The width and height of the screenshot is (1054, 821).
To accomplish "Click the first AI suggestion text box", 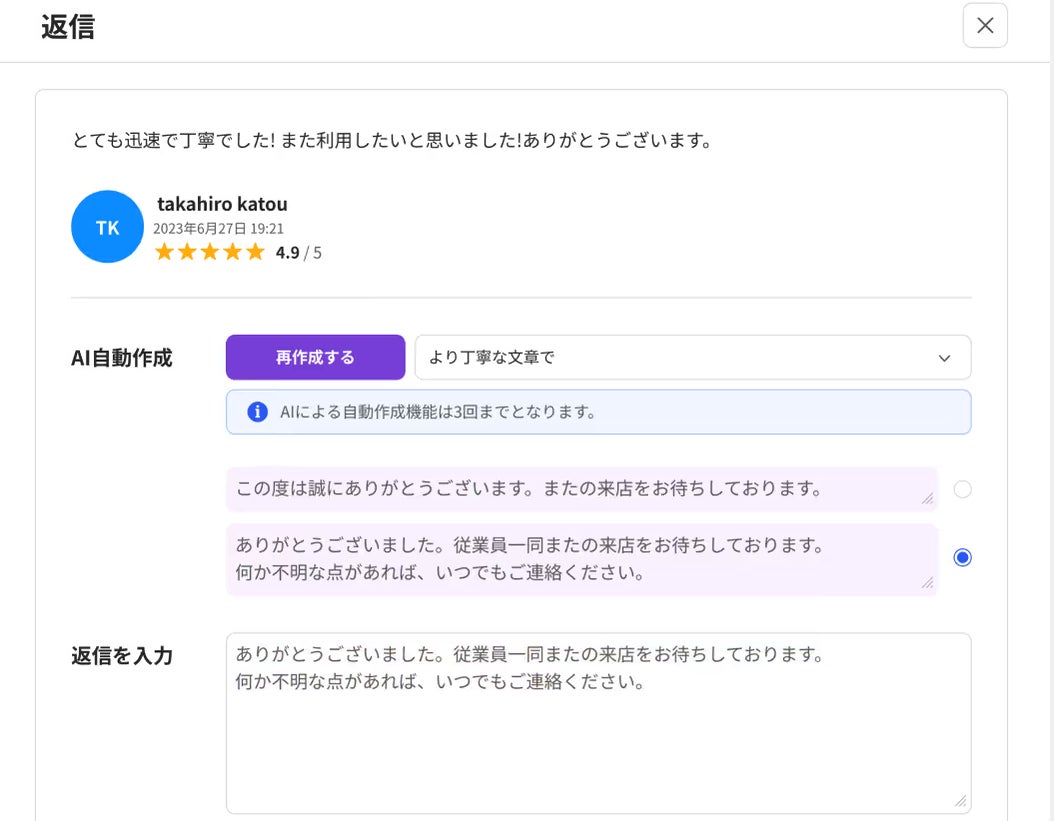I will click(580, 490).
